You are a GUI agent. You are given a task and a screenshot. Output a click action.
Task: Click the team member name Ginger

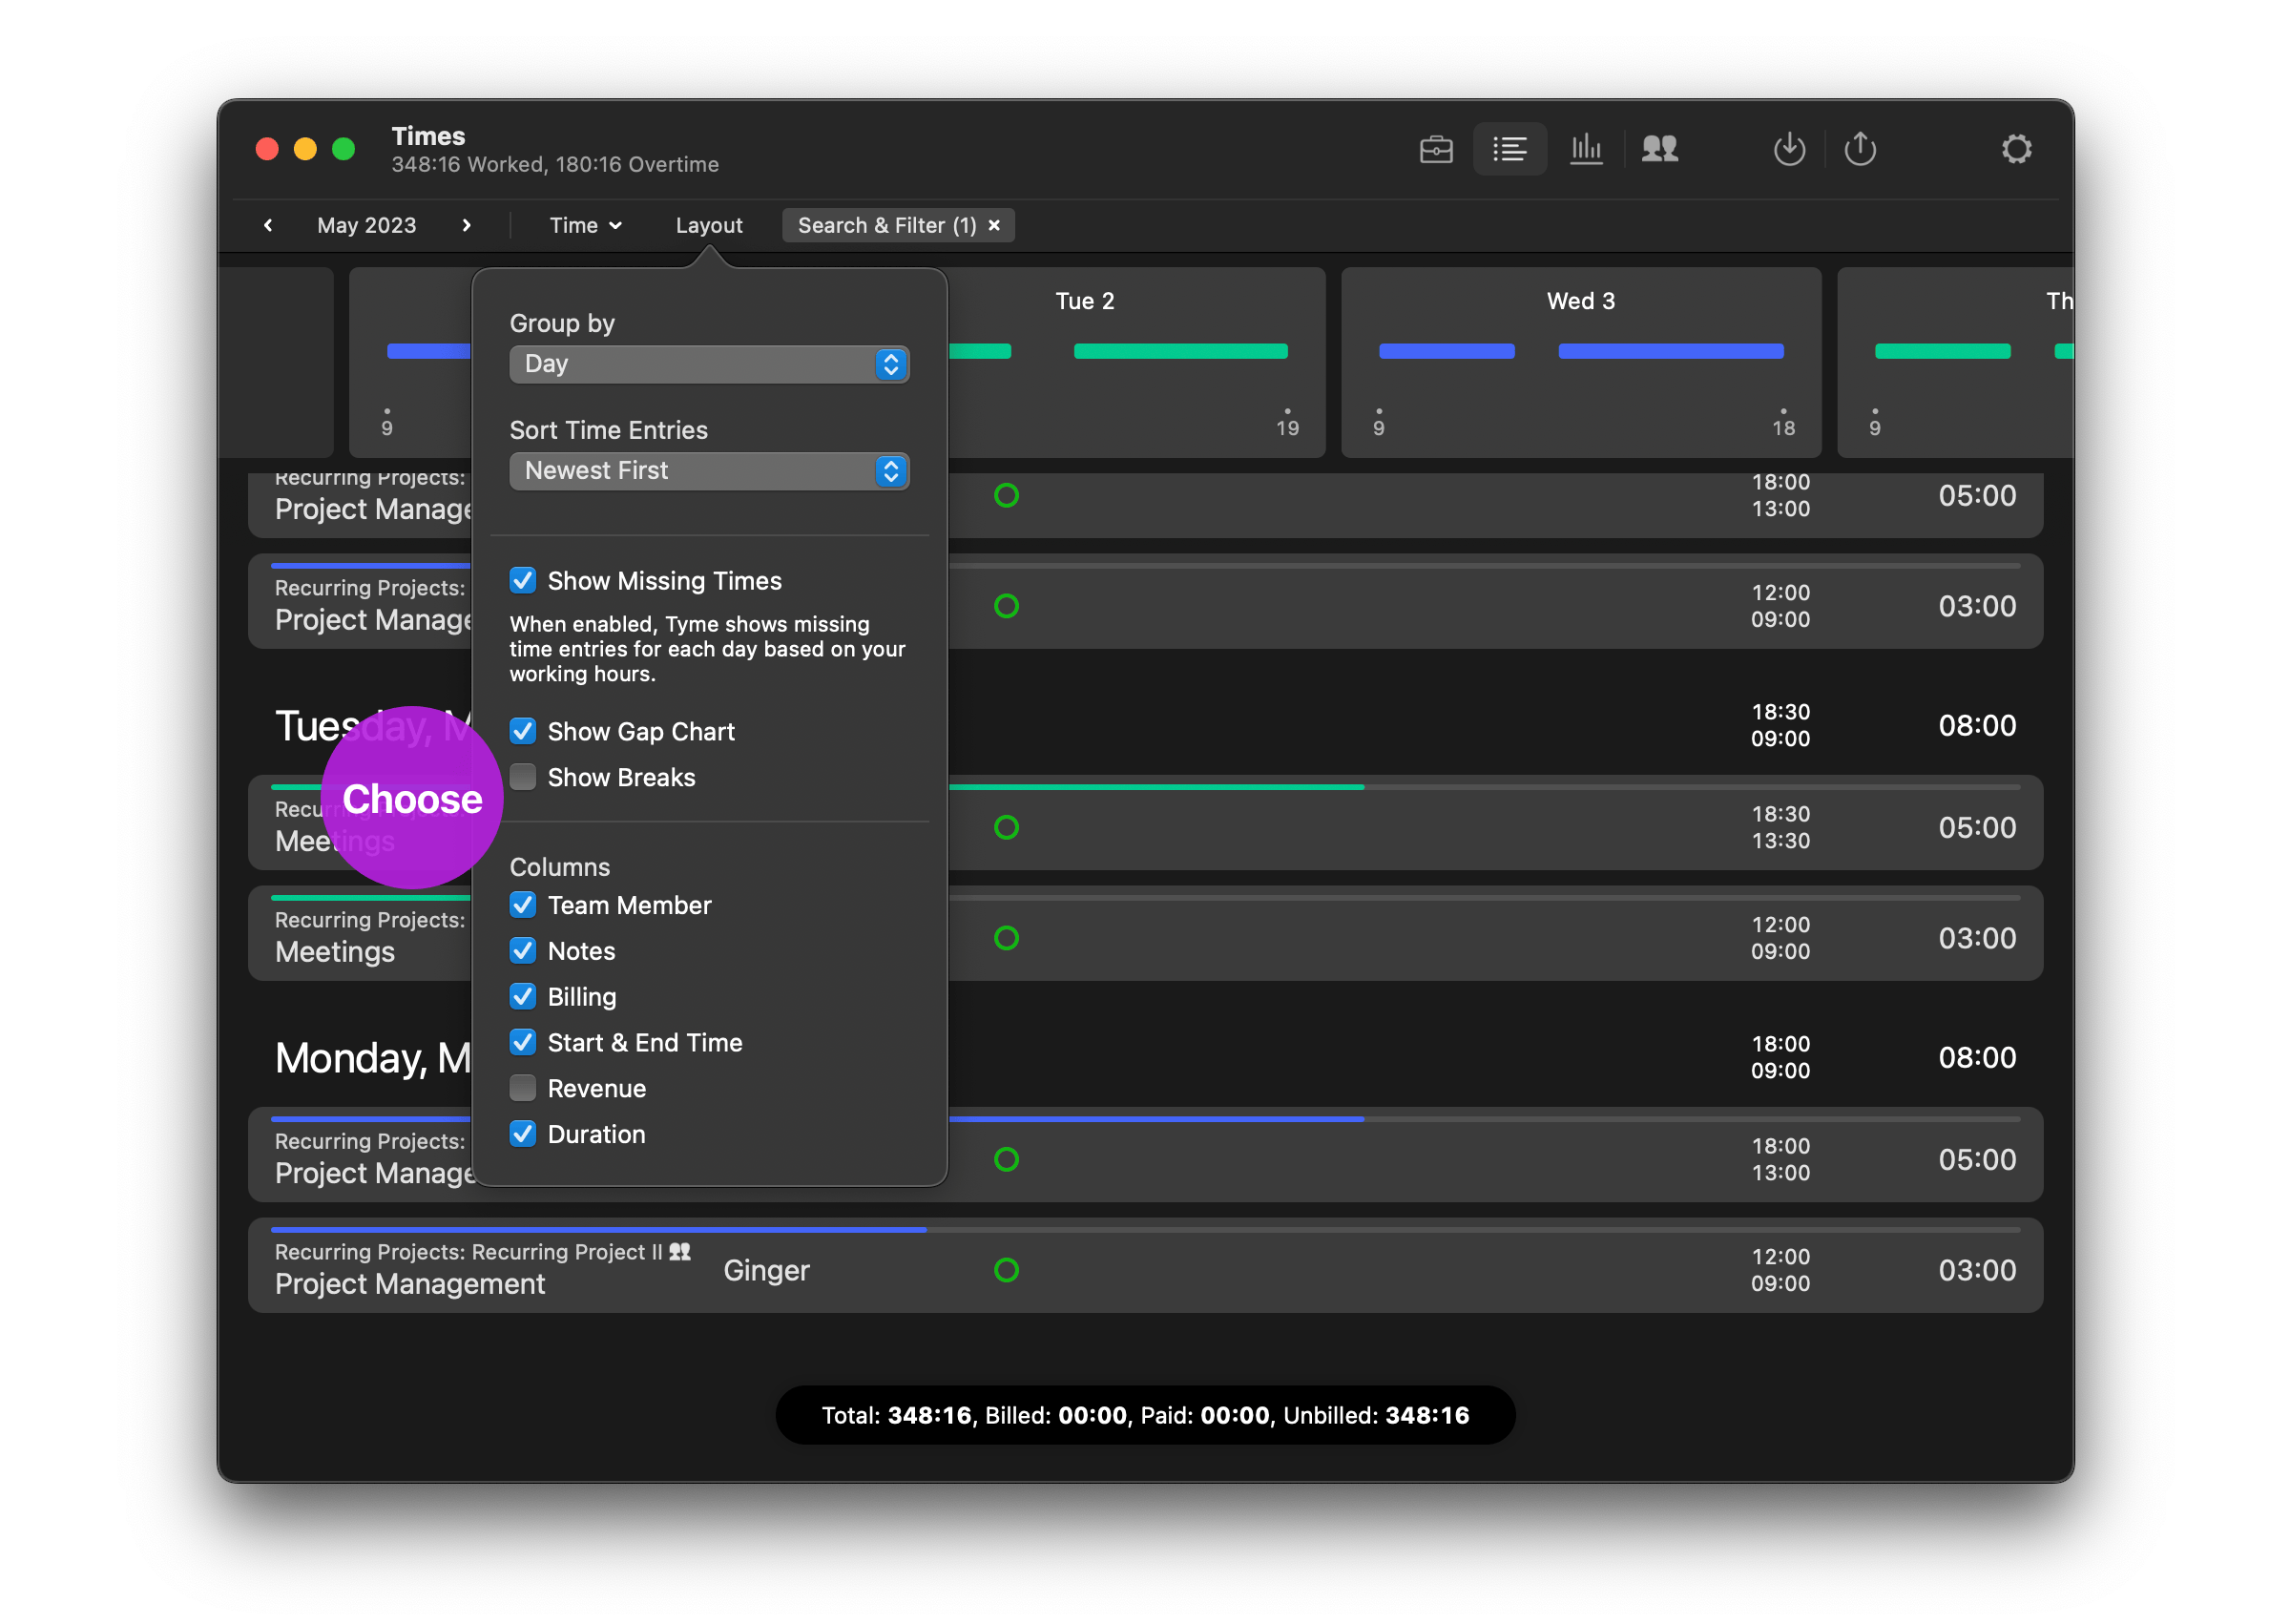pos(766,1270)
